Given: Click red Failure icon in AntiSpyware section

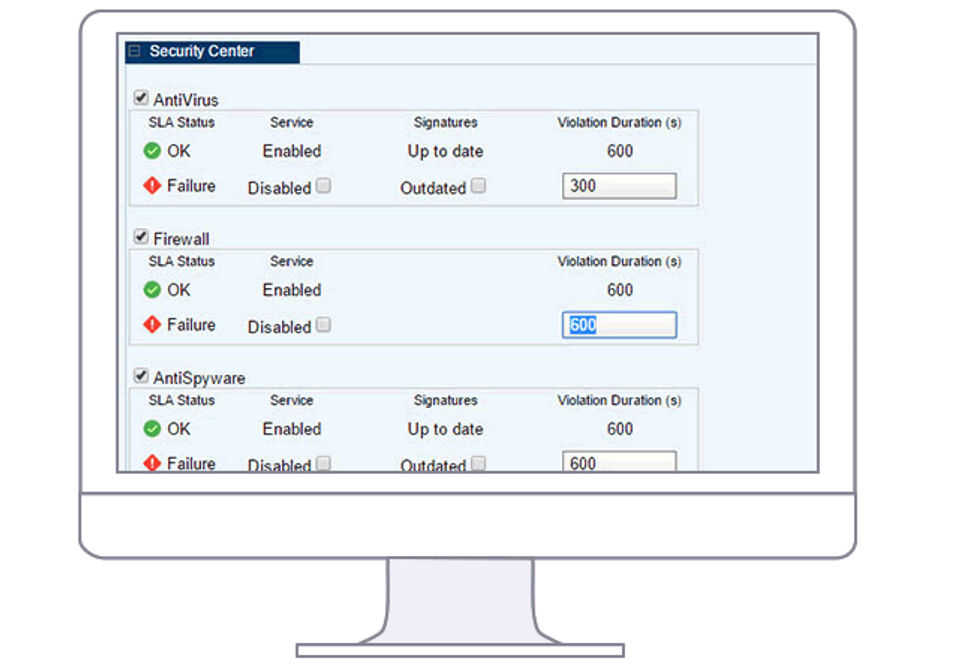Looking at the screenshot, I should click(152, 463).
